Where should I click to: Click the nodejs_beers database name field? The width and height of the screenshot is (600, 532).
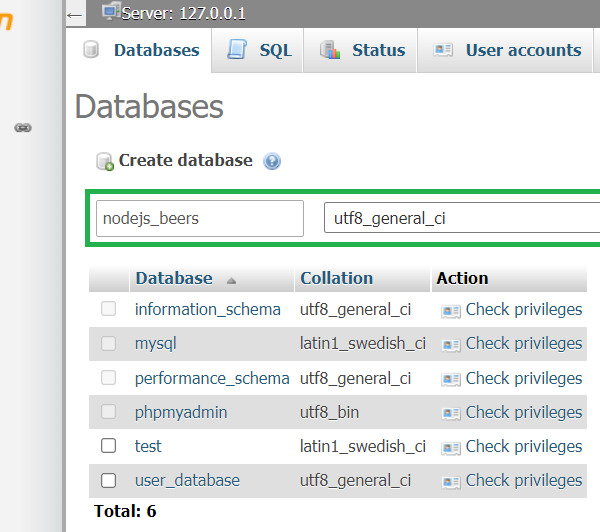[x=200, y=218]
